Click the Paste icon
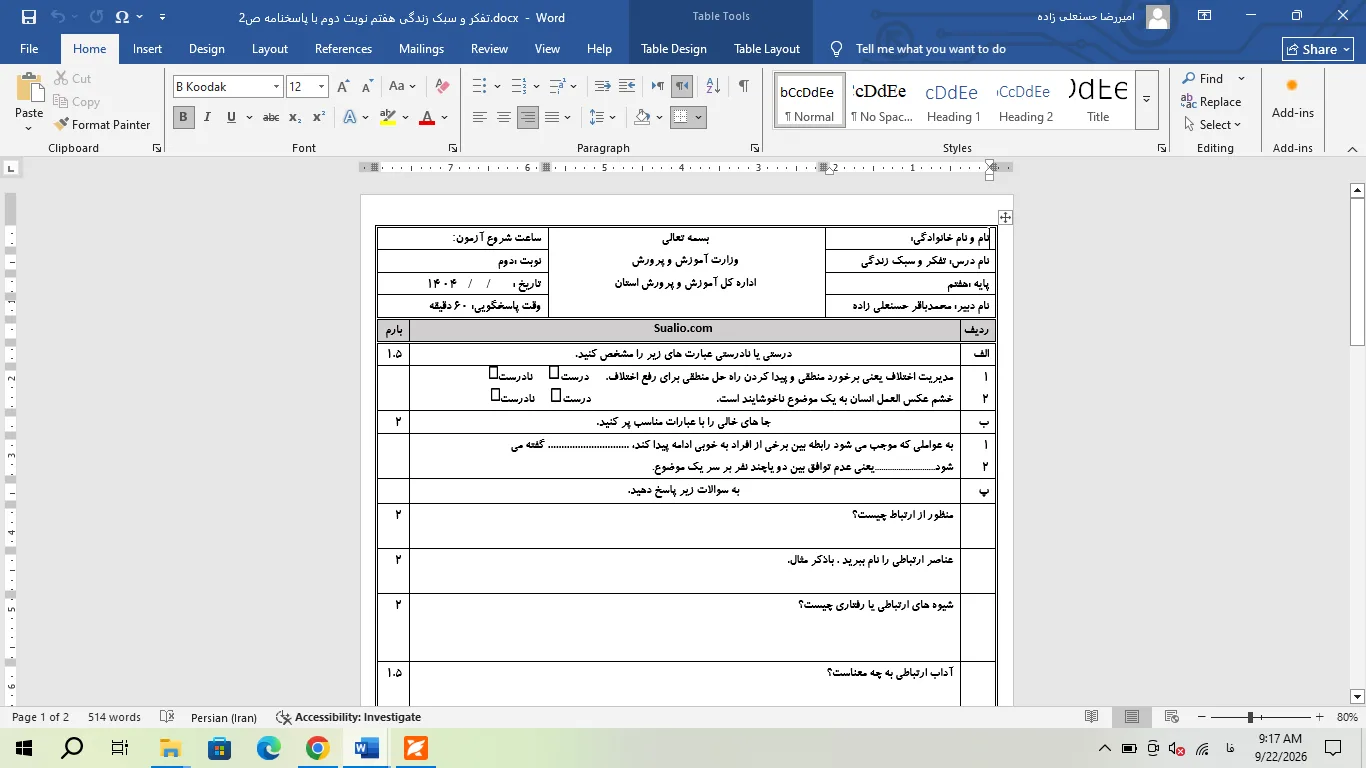Screen dimensions: 1366x768 coord(29,88)
